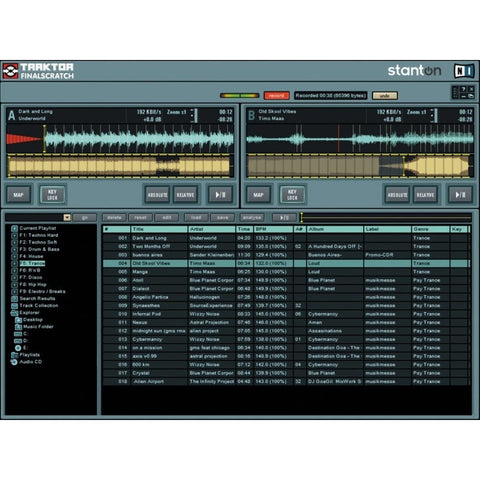The width and height of the screenshot is (480, 480).
Task: Open the search field dropdown arrow
Action: pyautogui.click(x=67, y=218)
